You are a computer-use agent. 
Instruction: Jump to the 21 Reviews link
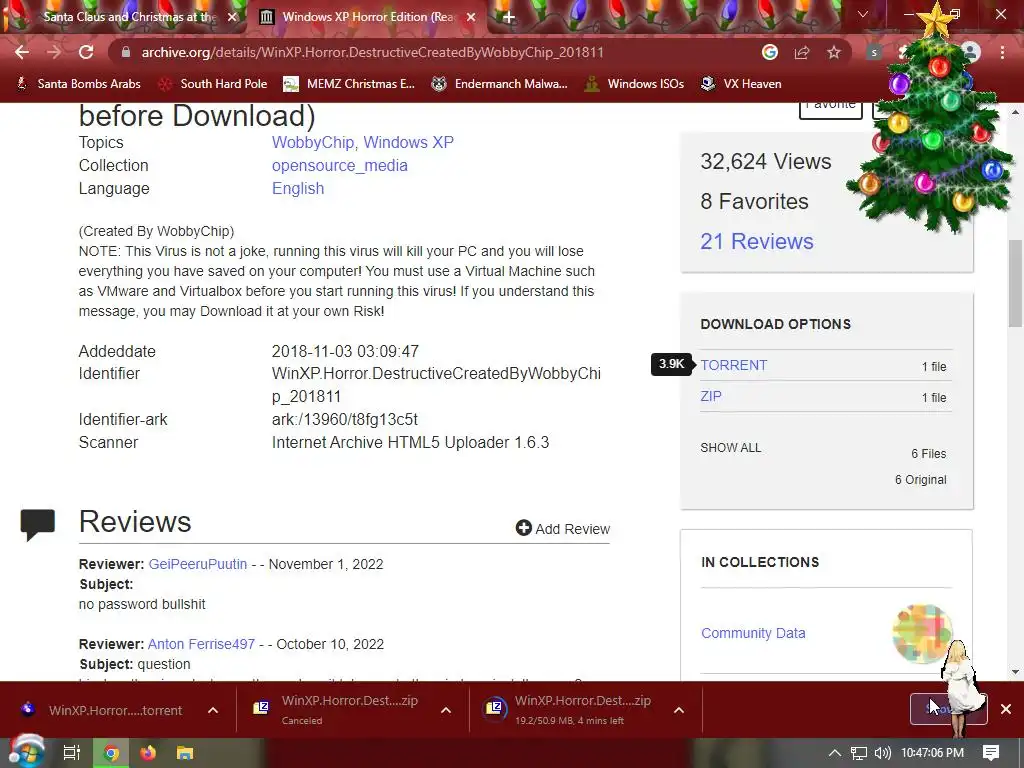[x=757, y=241]
